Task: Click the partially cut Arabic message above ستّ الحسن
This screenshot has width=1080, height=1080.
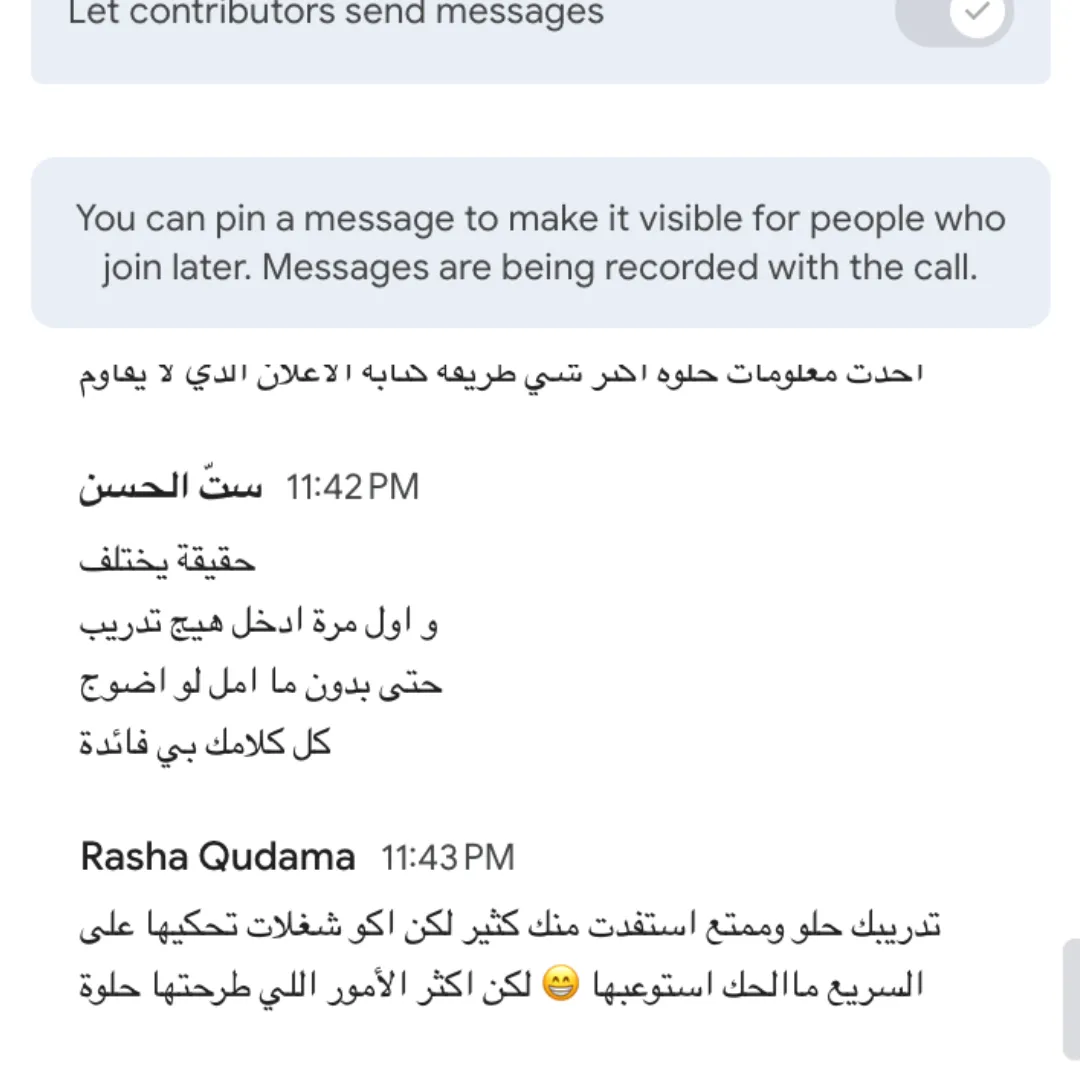Action: tap(501, 375)
